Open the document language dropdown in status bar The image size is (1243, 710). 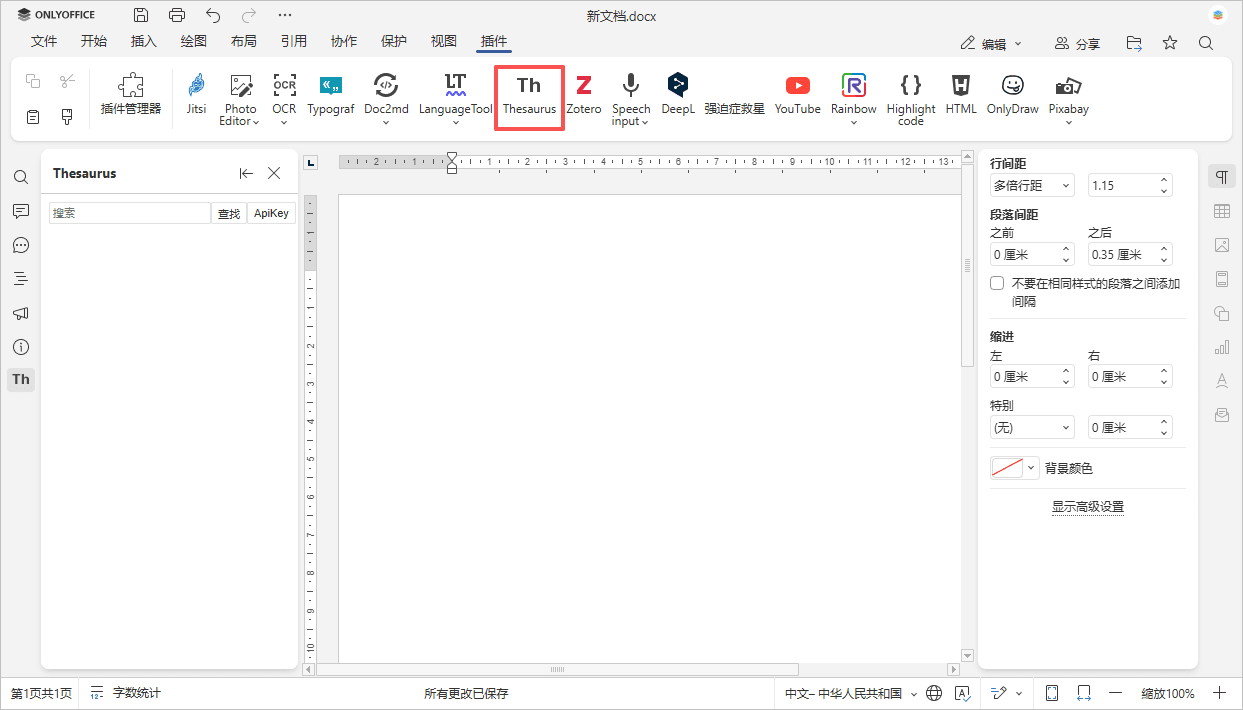click(x=847, y=692)
